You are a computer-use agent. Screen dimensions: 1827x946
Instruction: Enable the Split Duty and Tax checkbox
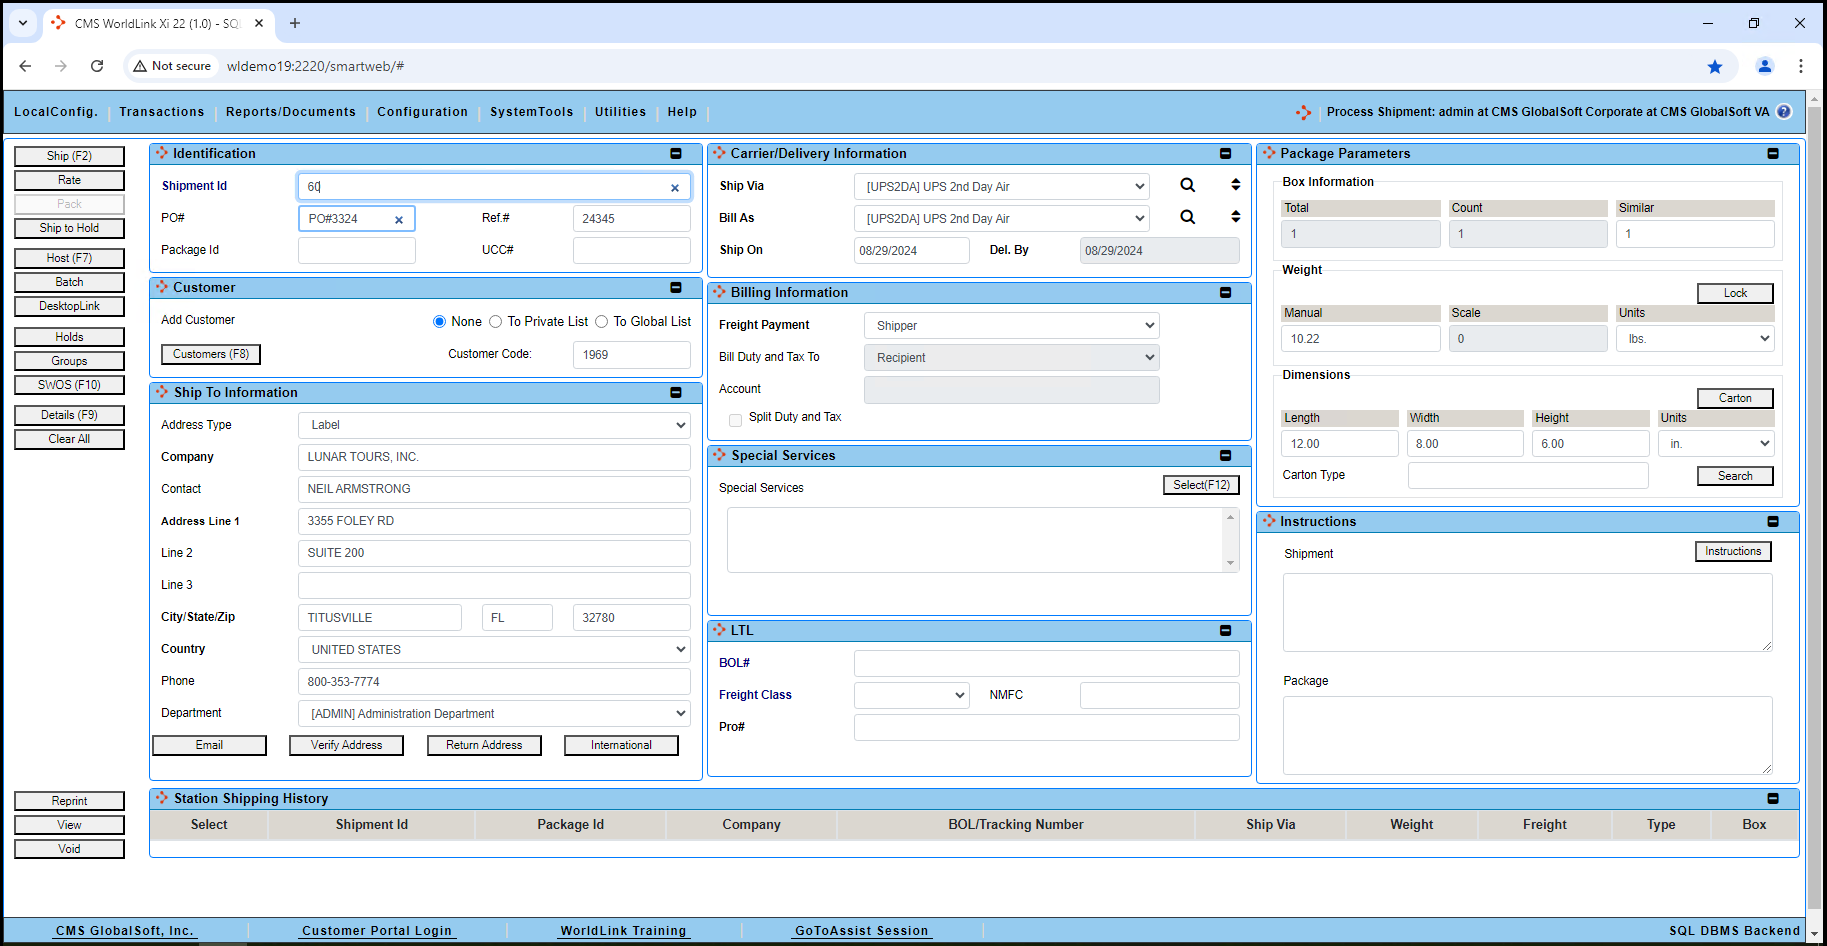pyautogui.click(x=735, y=420)
